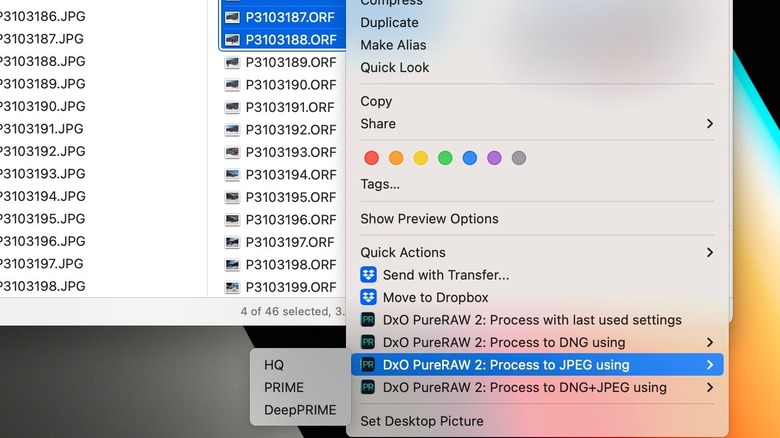Click file icon of P3103193.ORF

(x=232, y=152)
